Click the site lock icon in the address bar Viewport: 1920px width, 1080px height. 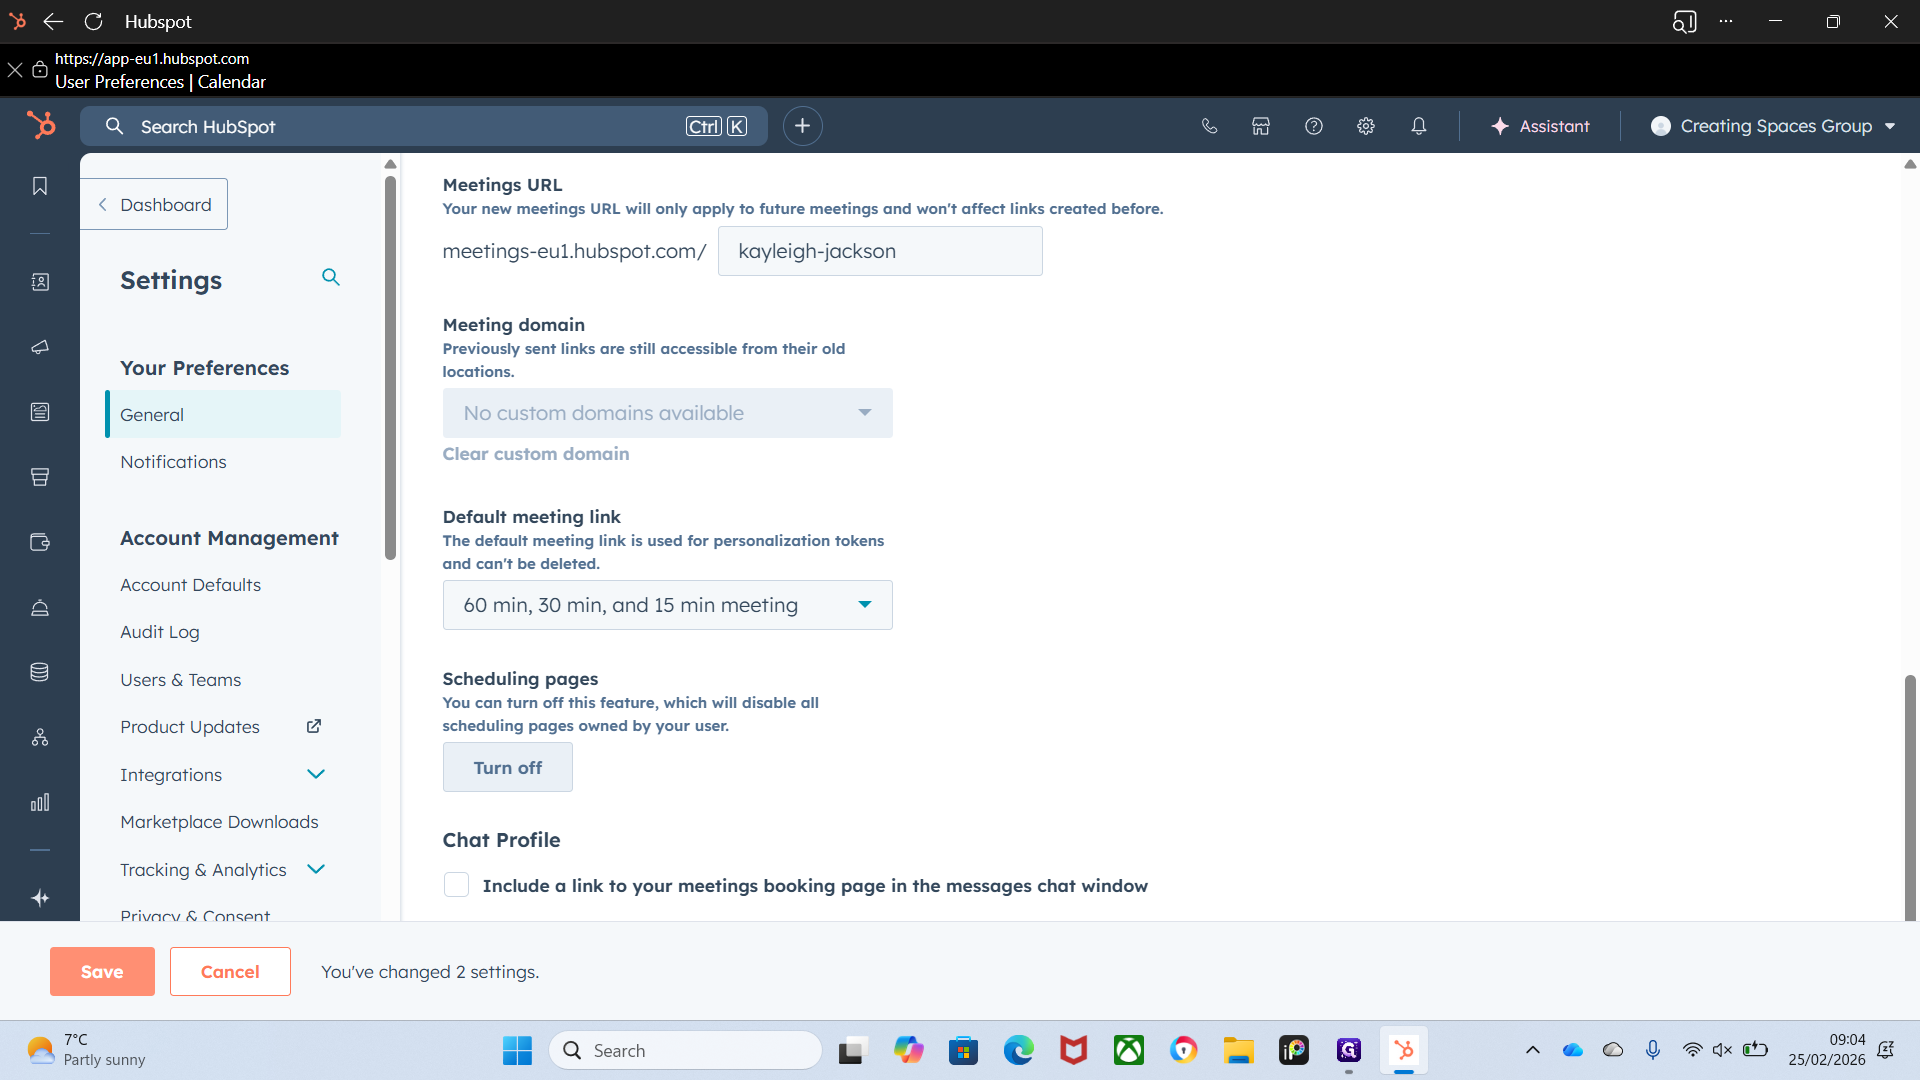40,69
